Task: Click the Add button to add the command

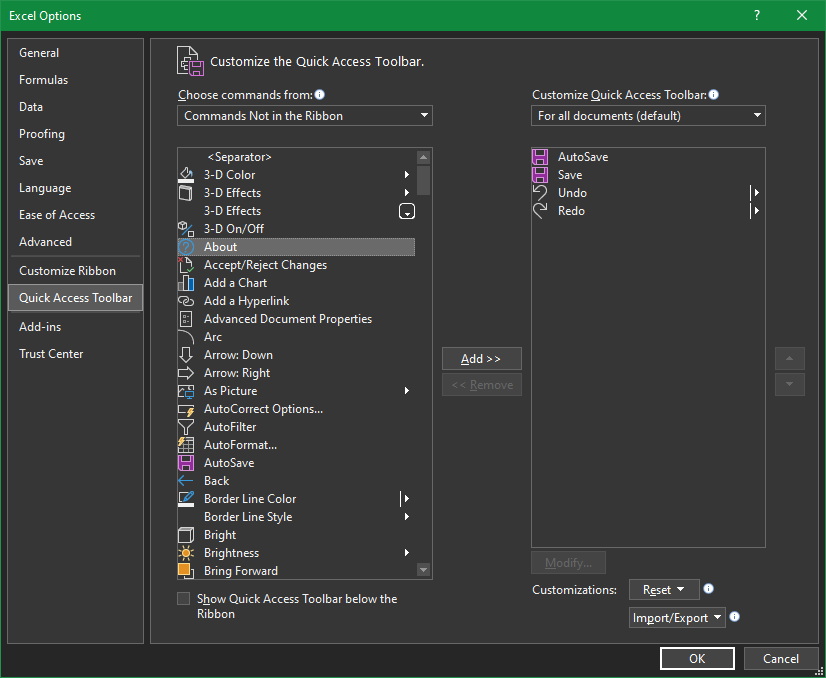Action: point(481,358)
